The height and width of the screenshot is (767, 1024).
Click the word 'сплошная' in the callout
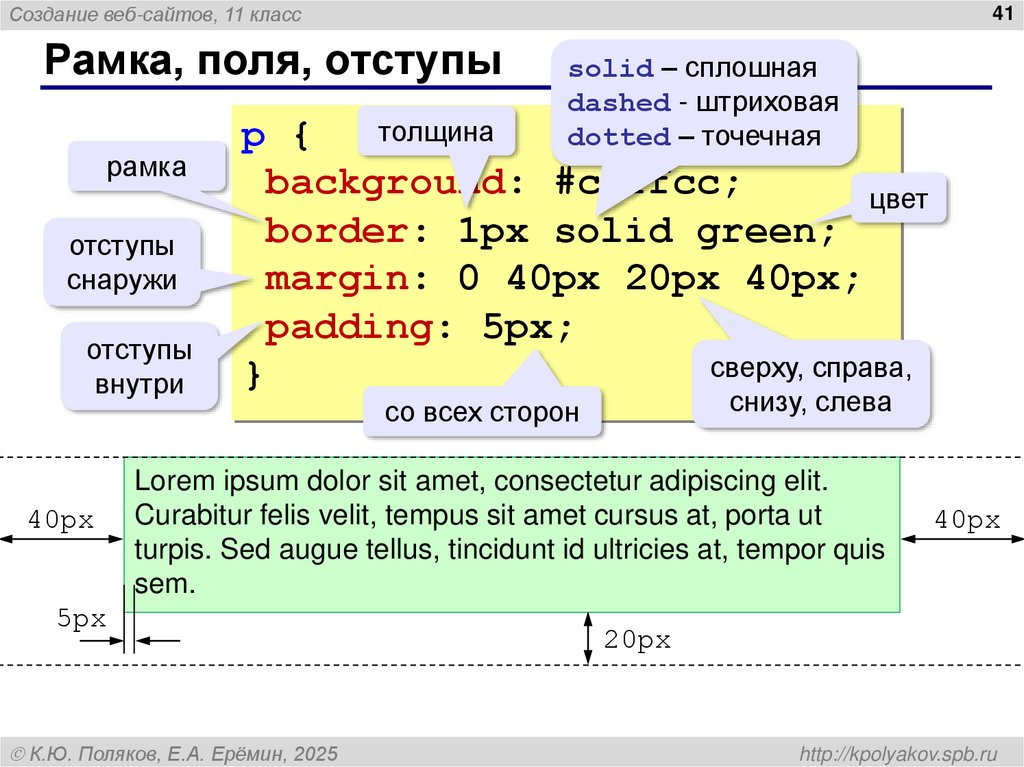750,68
